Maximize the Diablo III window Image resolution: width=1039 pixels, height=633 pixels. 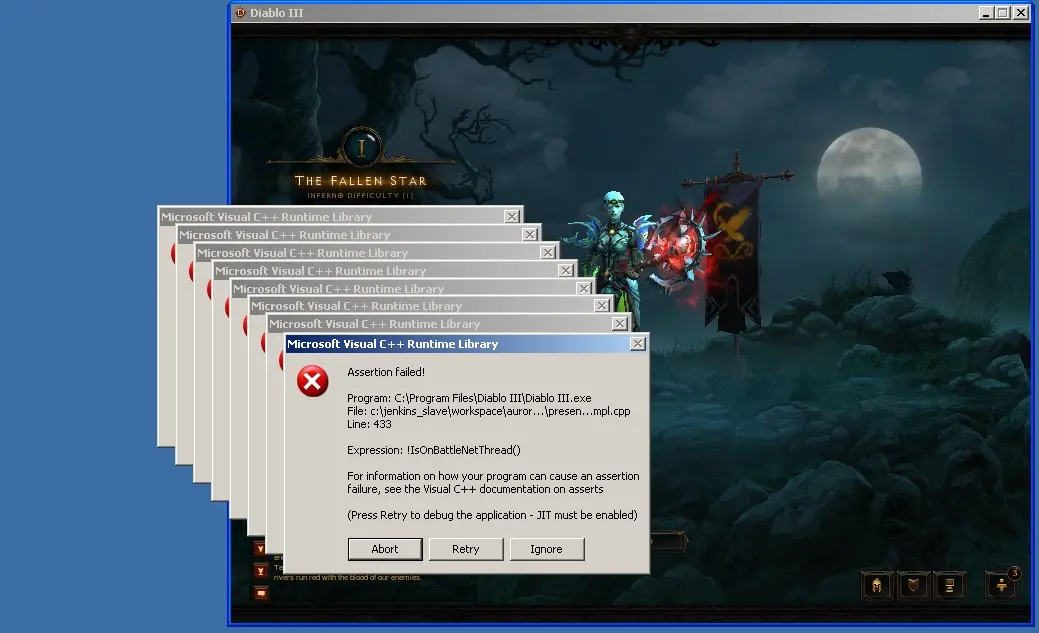pos(1003,13)
